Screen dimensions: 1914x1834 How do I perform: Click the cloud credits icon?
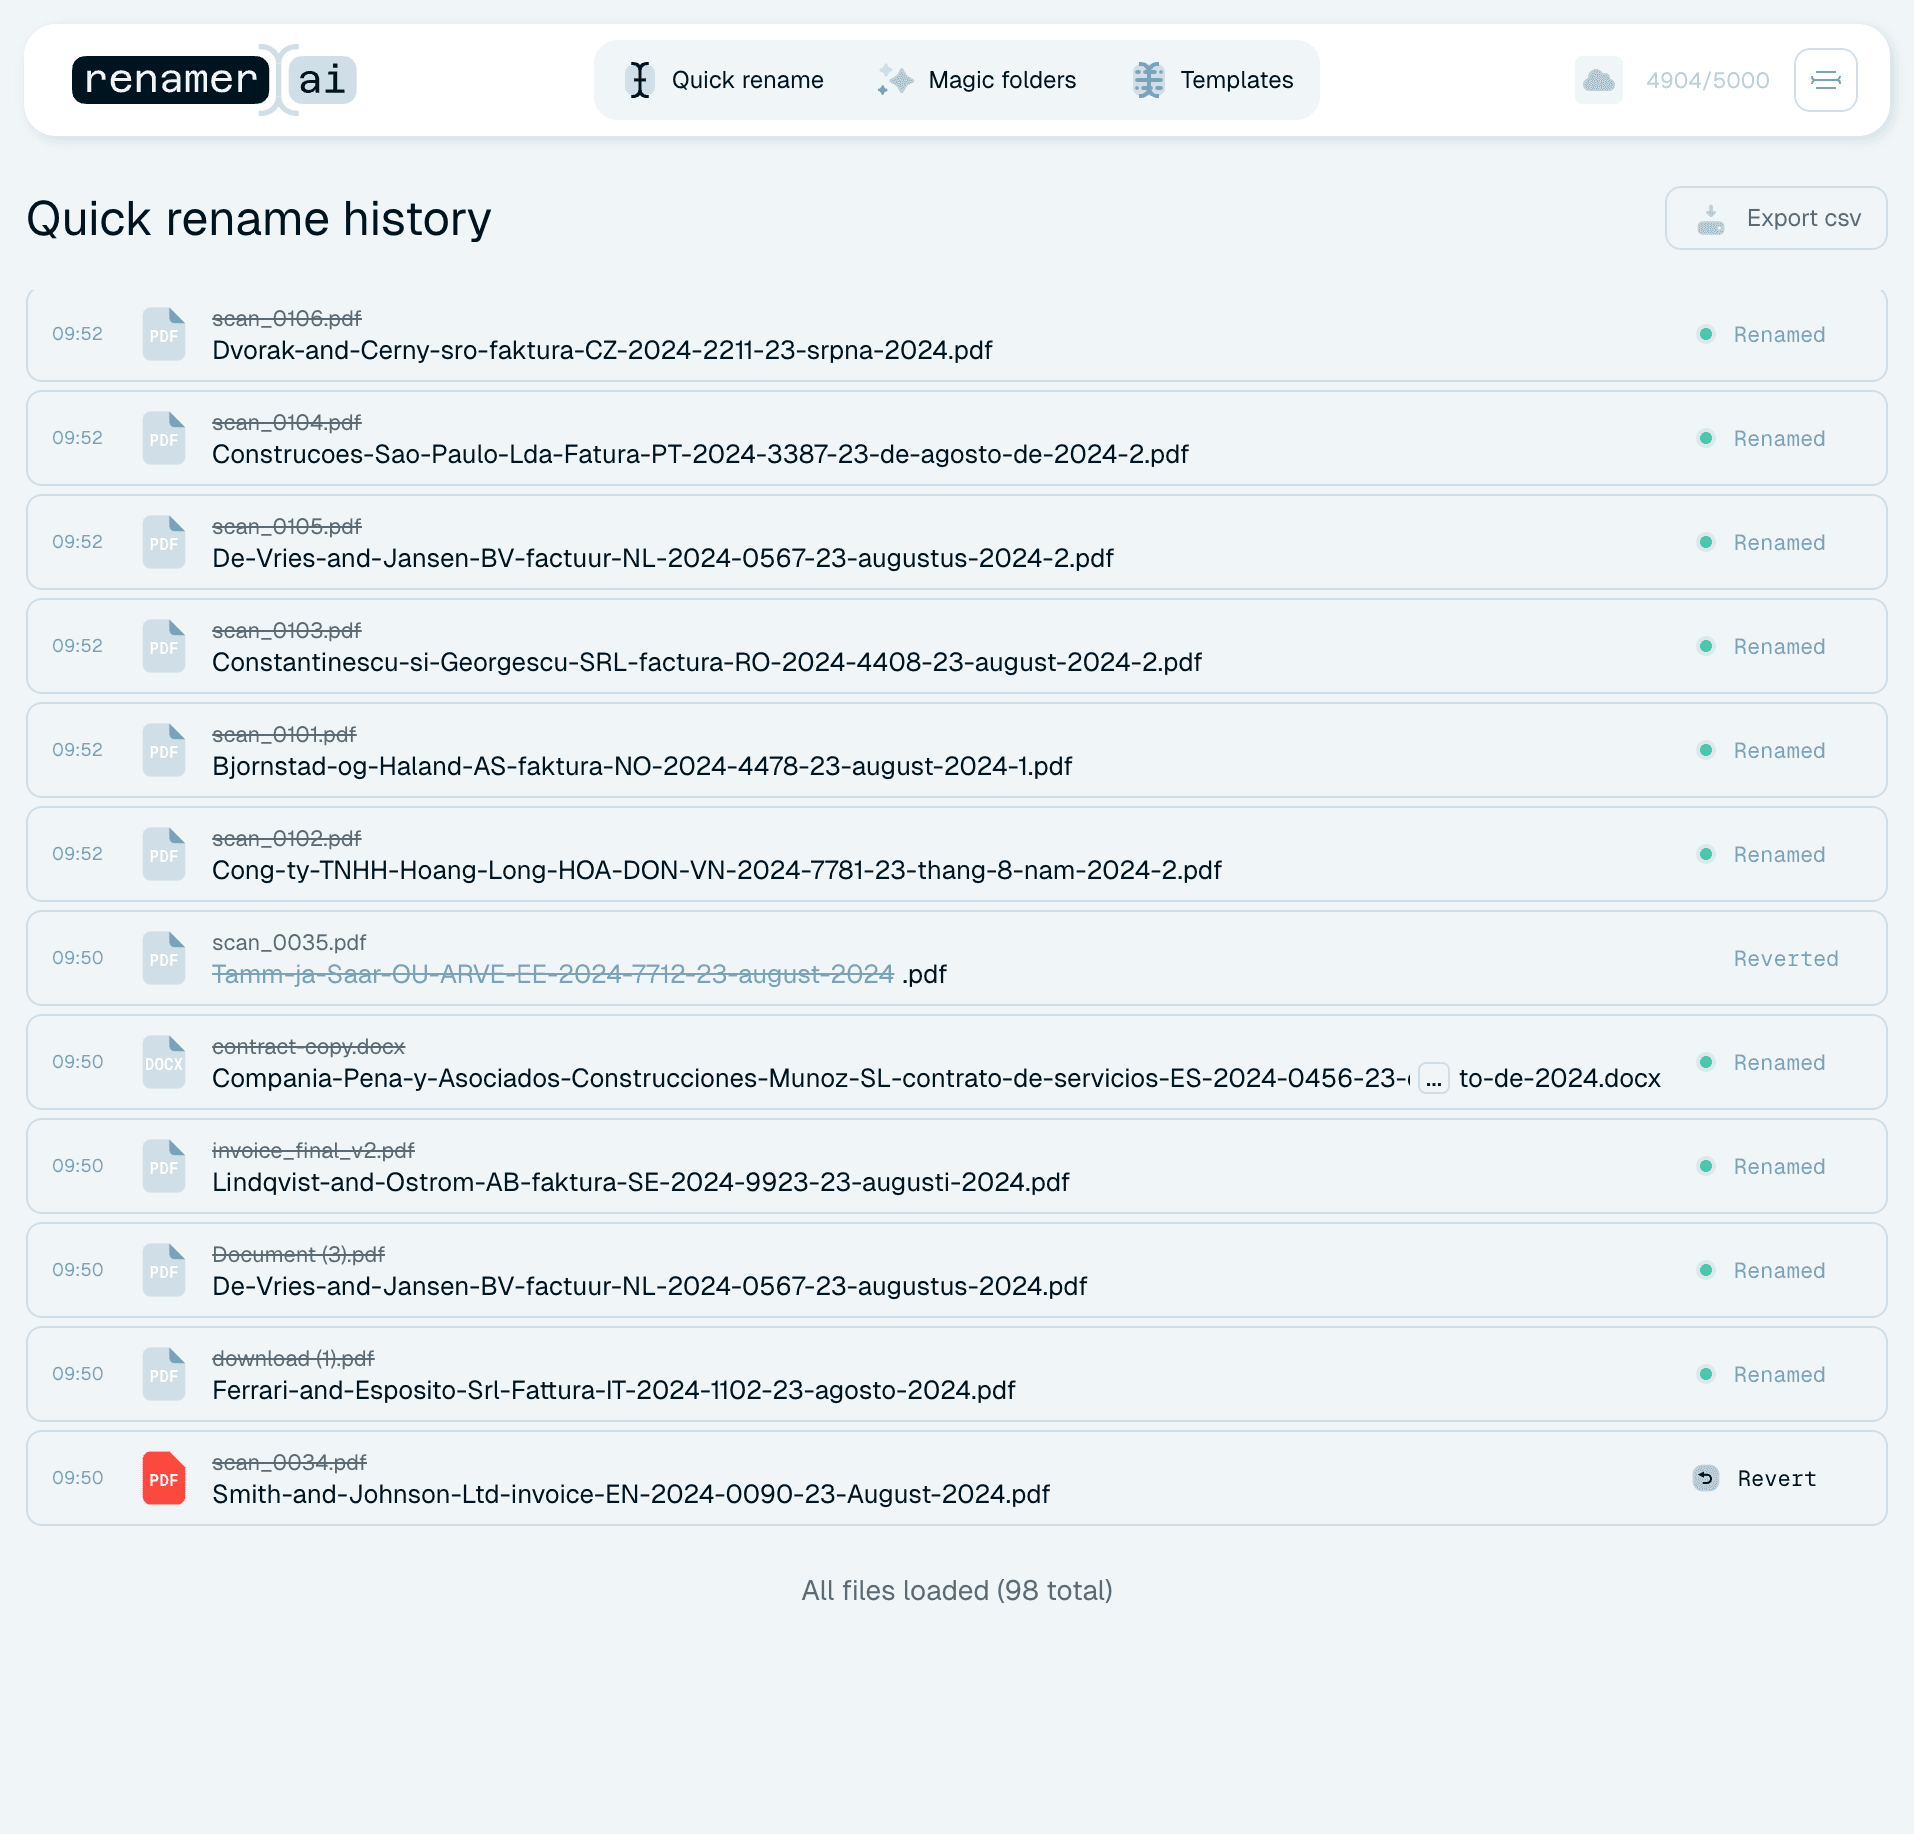pyautogui.click(x=1598, y=80)
